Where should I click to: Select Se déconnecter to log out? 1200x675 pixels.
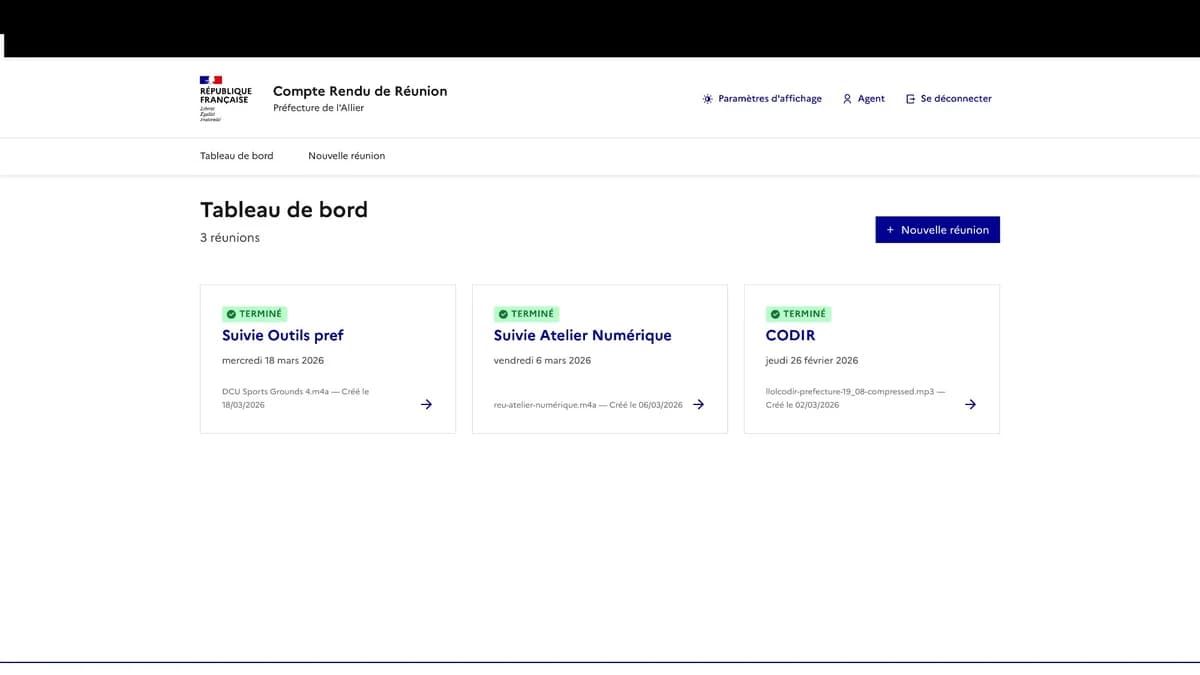pos(949,99)
